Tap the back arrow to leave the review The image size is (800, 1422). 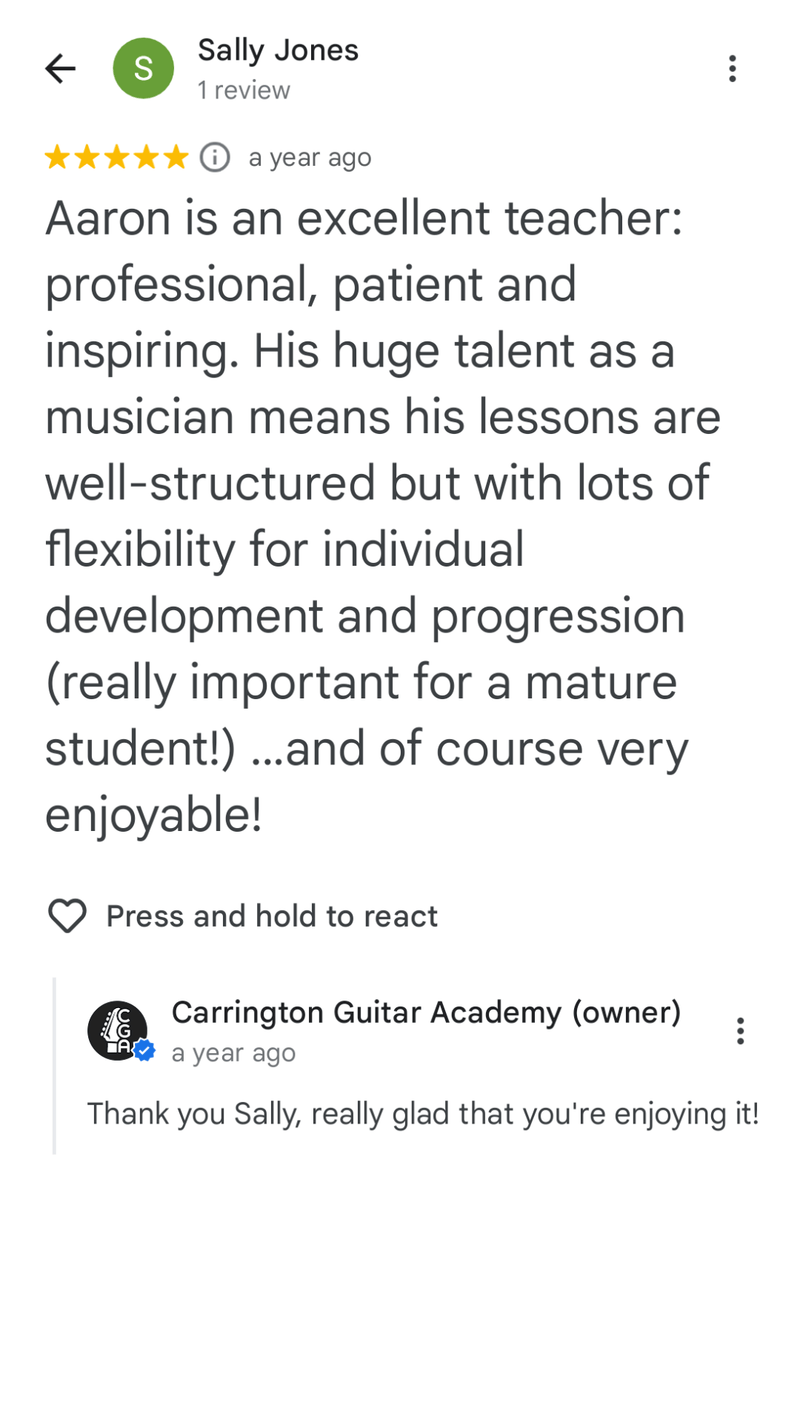59,68
